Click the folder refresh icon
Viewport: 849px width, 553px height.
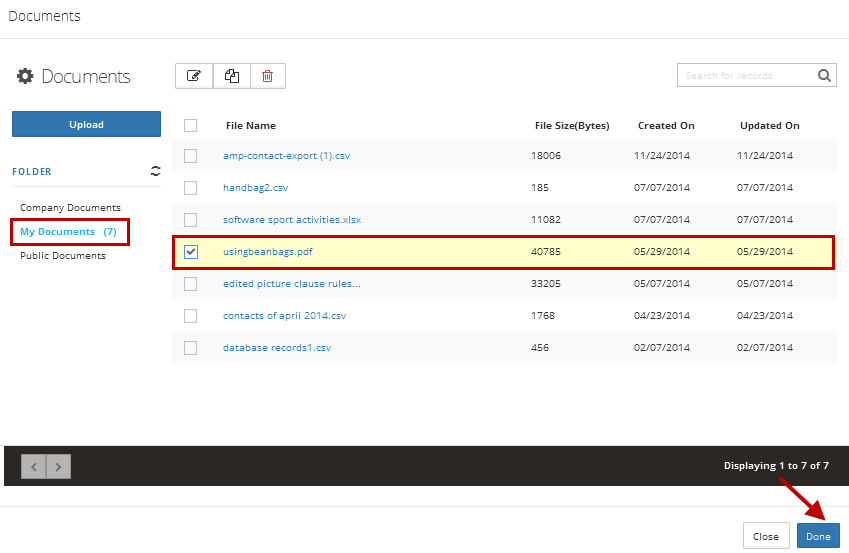coord(155,171)
